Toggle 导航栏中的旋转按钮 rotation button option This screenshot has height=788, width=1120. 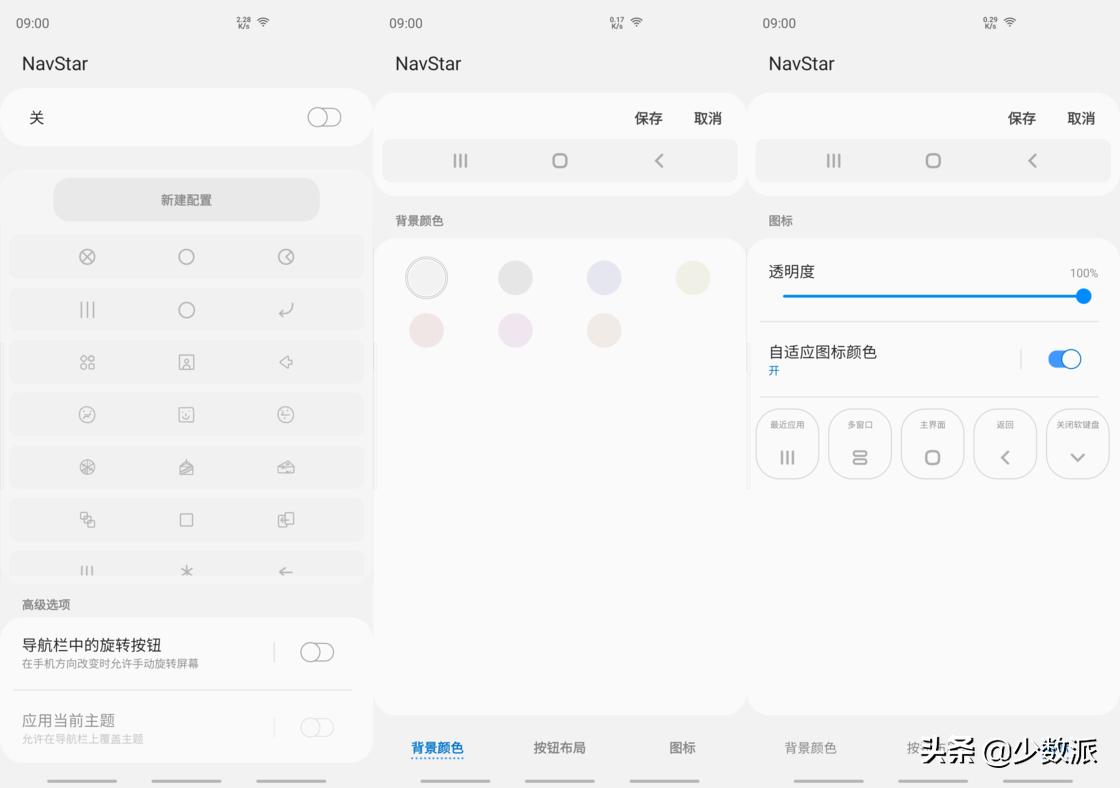(x=317, y=651)
